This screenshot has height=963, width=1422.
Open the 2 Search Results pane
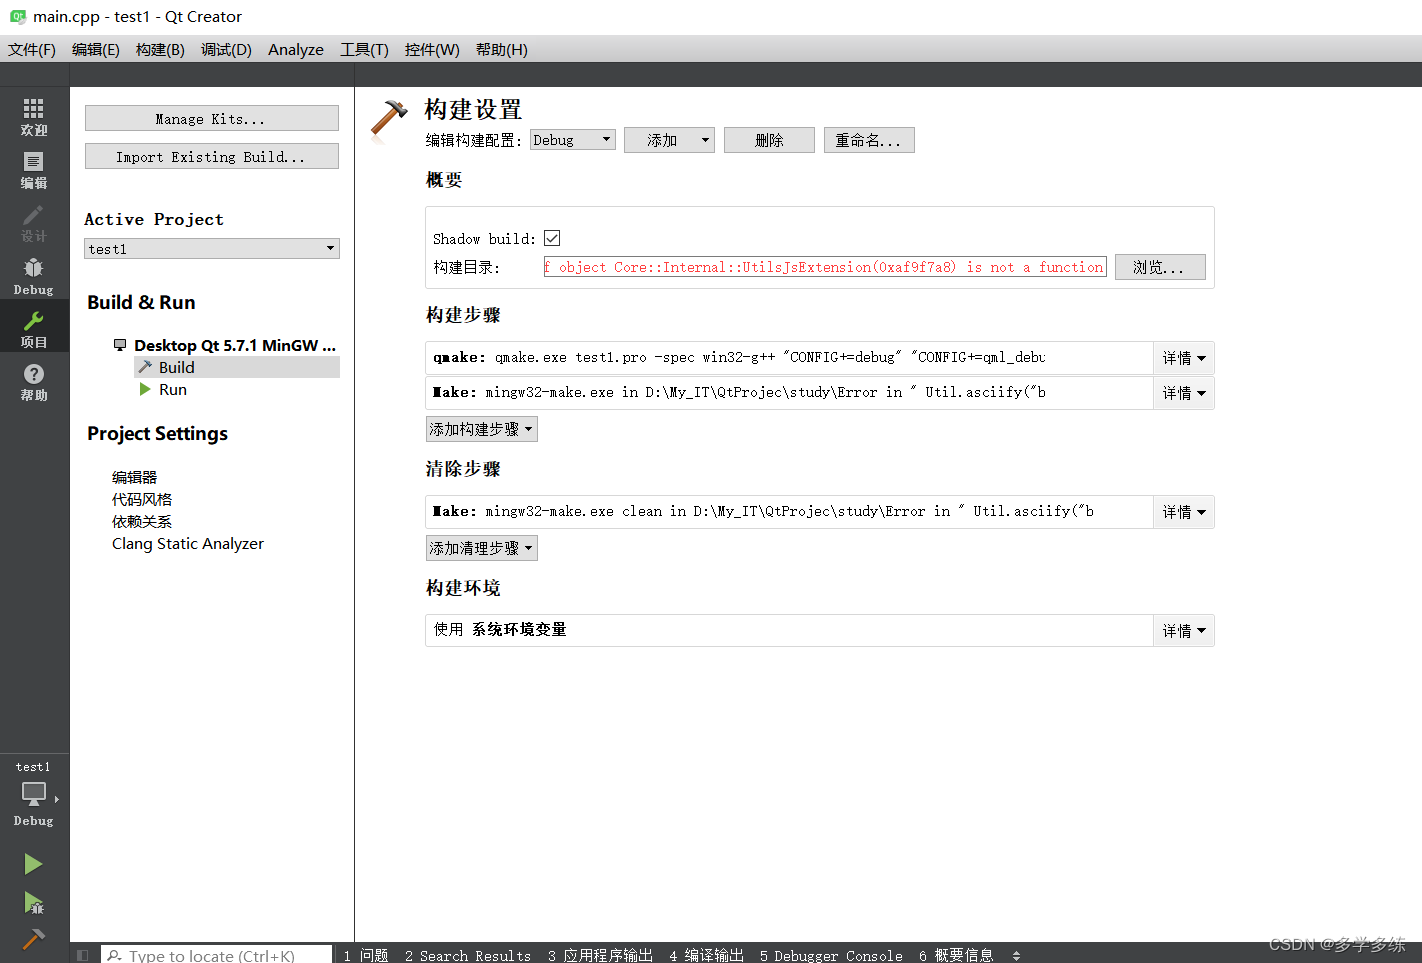[468, 955]
